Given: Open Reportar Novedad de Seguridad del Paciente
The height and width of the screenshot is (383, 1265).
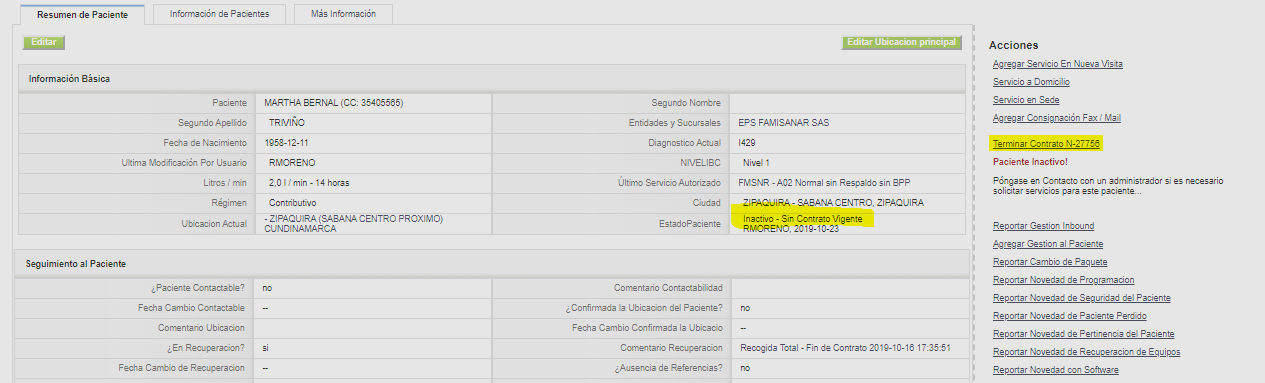Looking at the screenshot, I should [1081, 298].
